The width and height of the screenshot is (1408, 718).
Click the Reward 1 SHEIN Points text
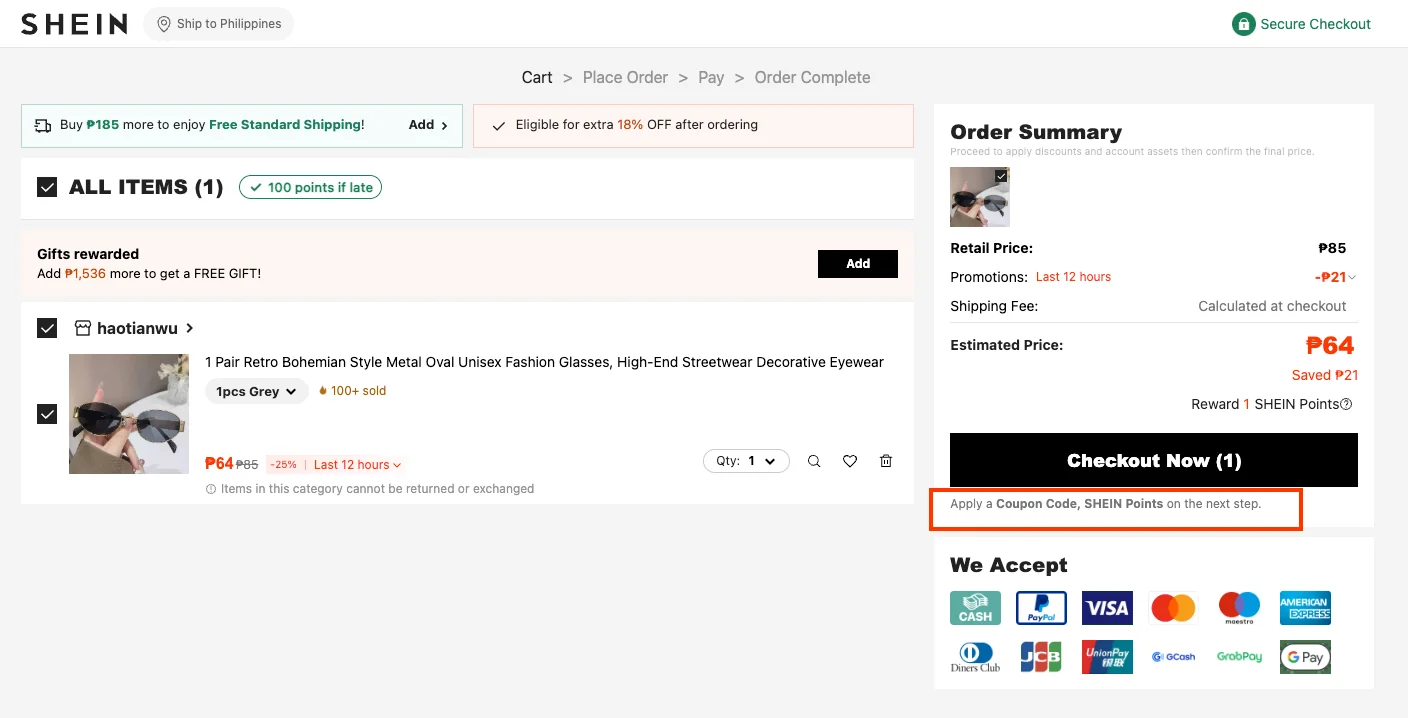coord(1265,405)
